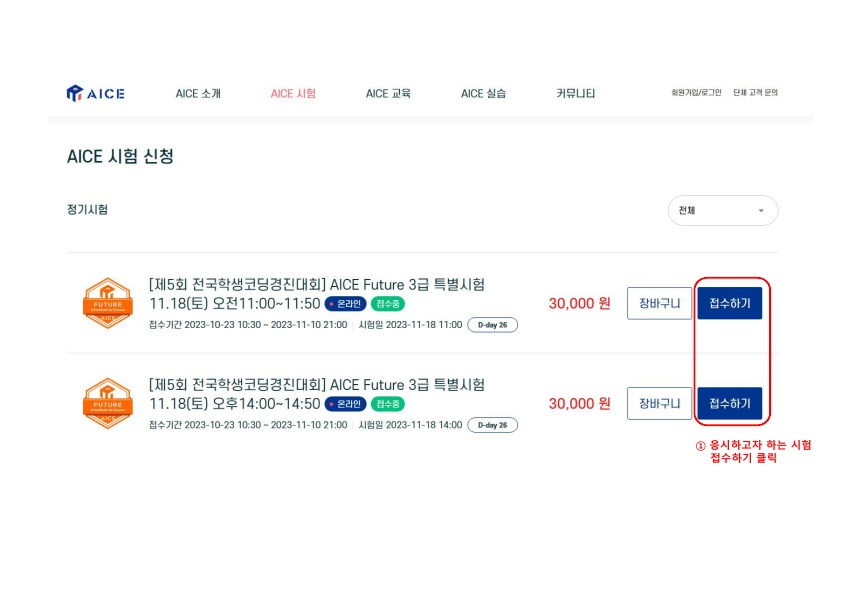Click the AICE logo icon
Screen dimensions: 842x595
point(75,93)
